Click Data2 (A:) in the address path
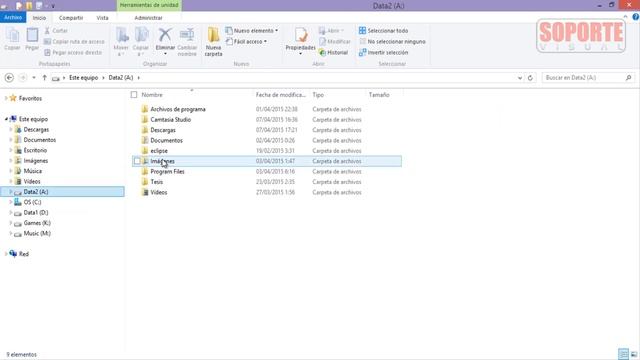The image size is (640, 360). 121,78
